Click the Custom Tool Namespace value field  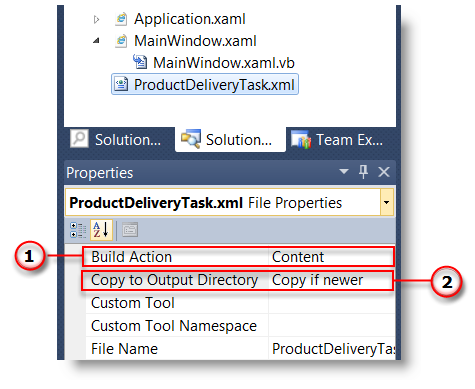point(332,326)
